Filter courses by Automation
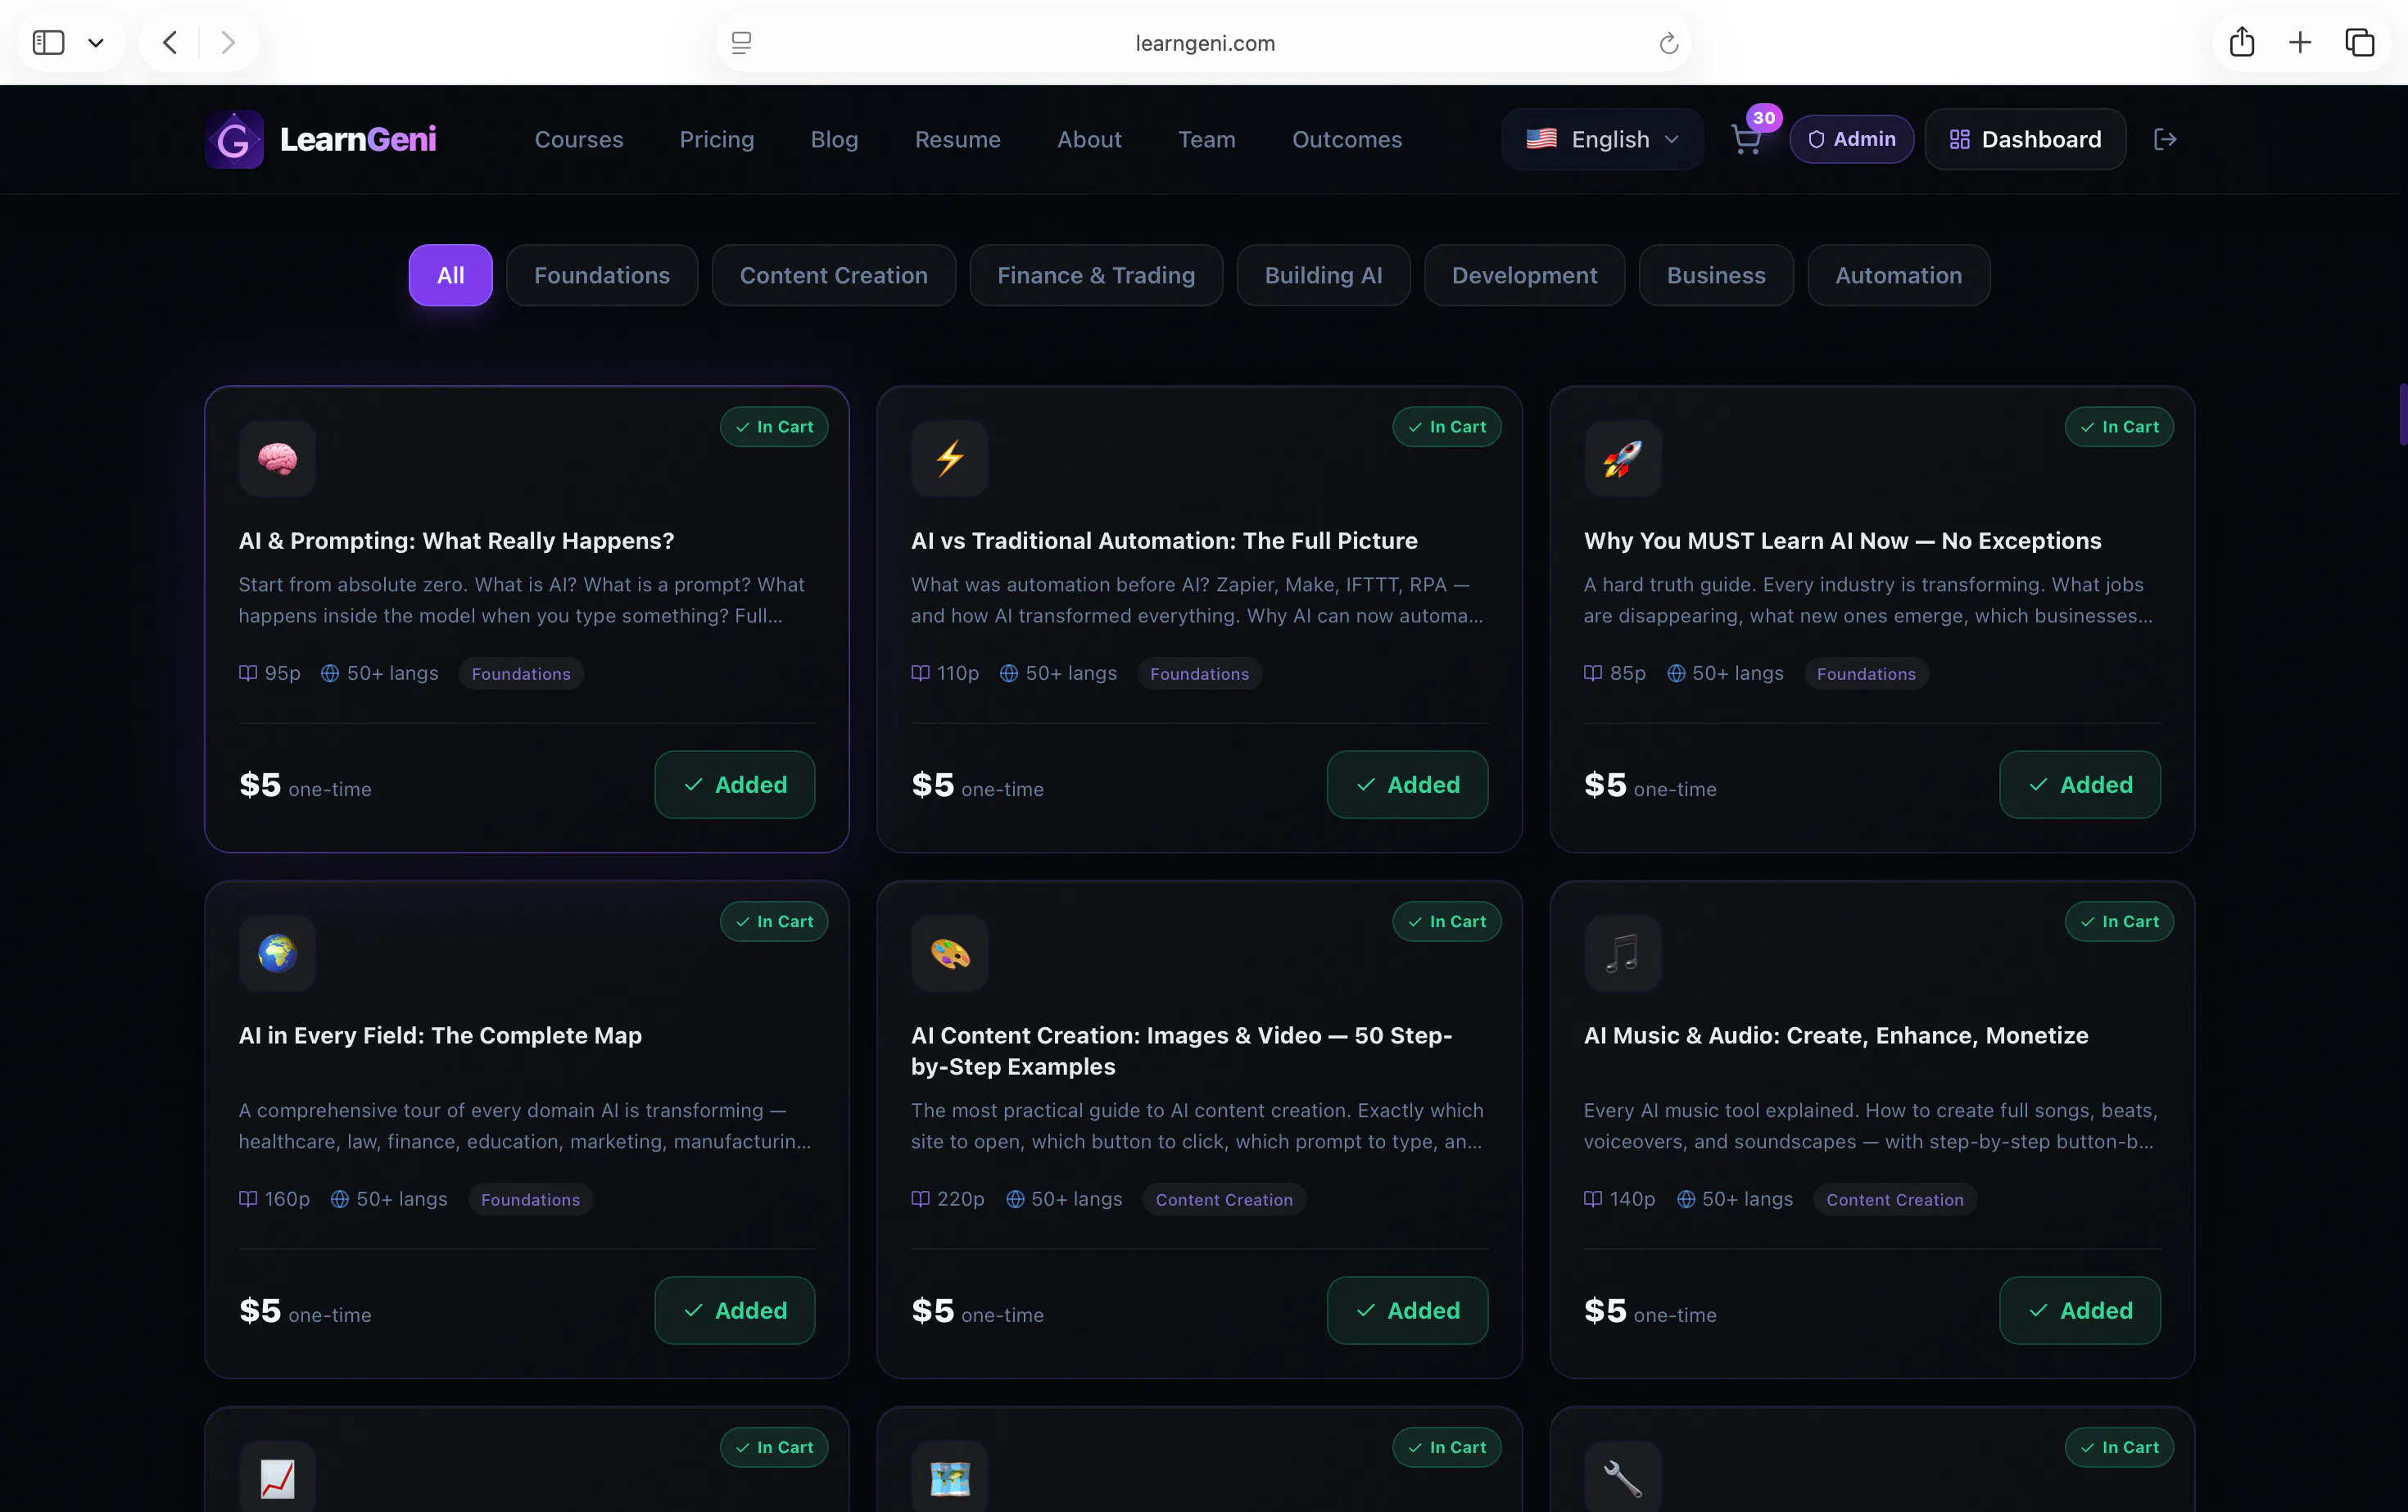This screenshot has height=1512, width=2408. pos(1898,275)
